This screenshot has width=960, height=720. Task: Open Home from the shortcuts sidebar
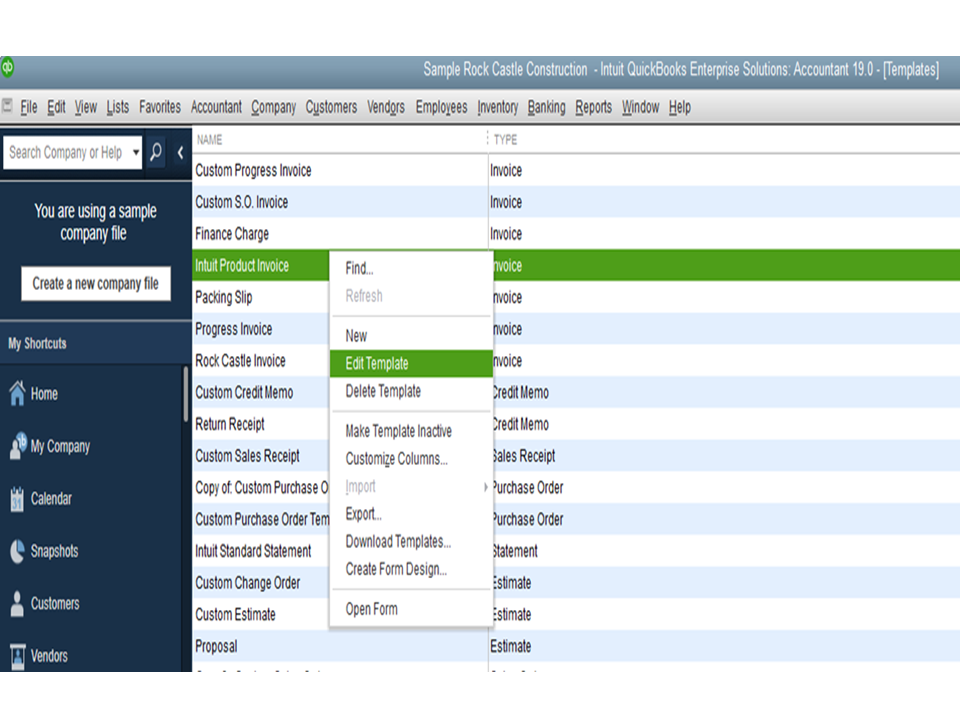44,394
